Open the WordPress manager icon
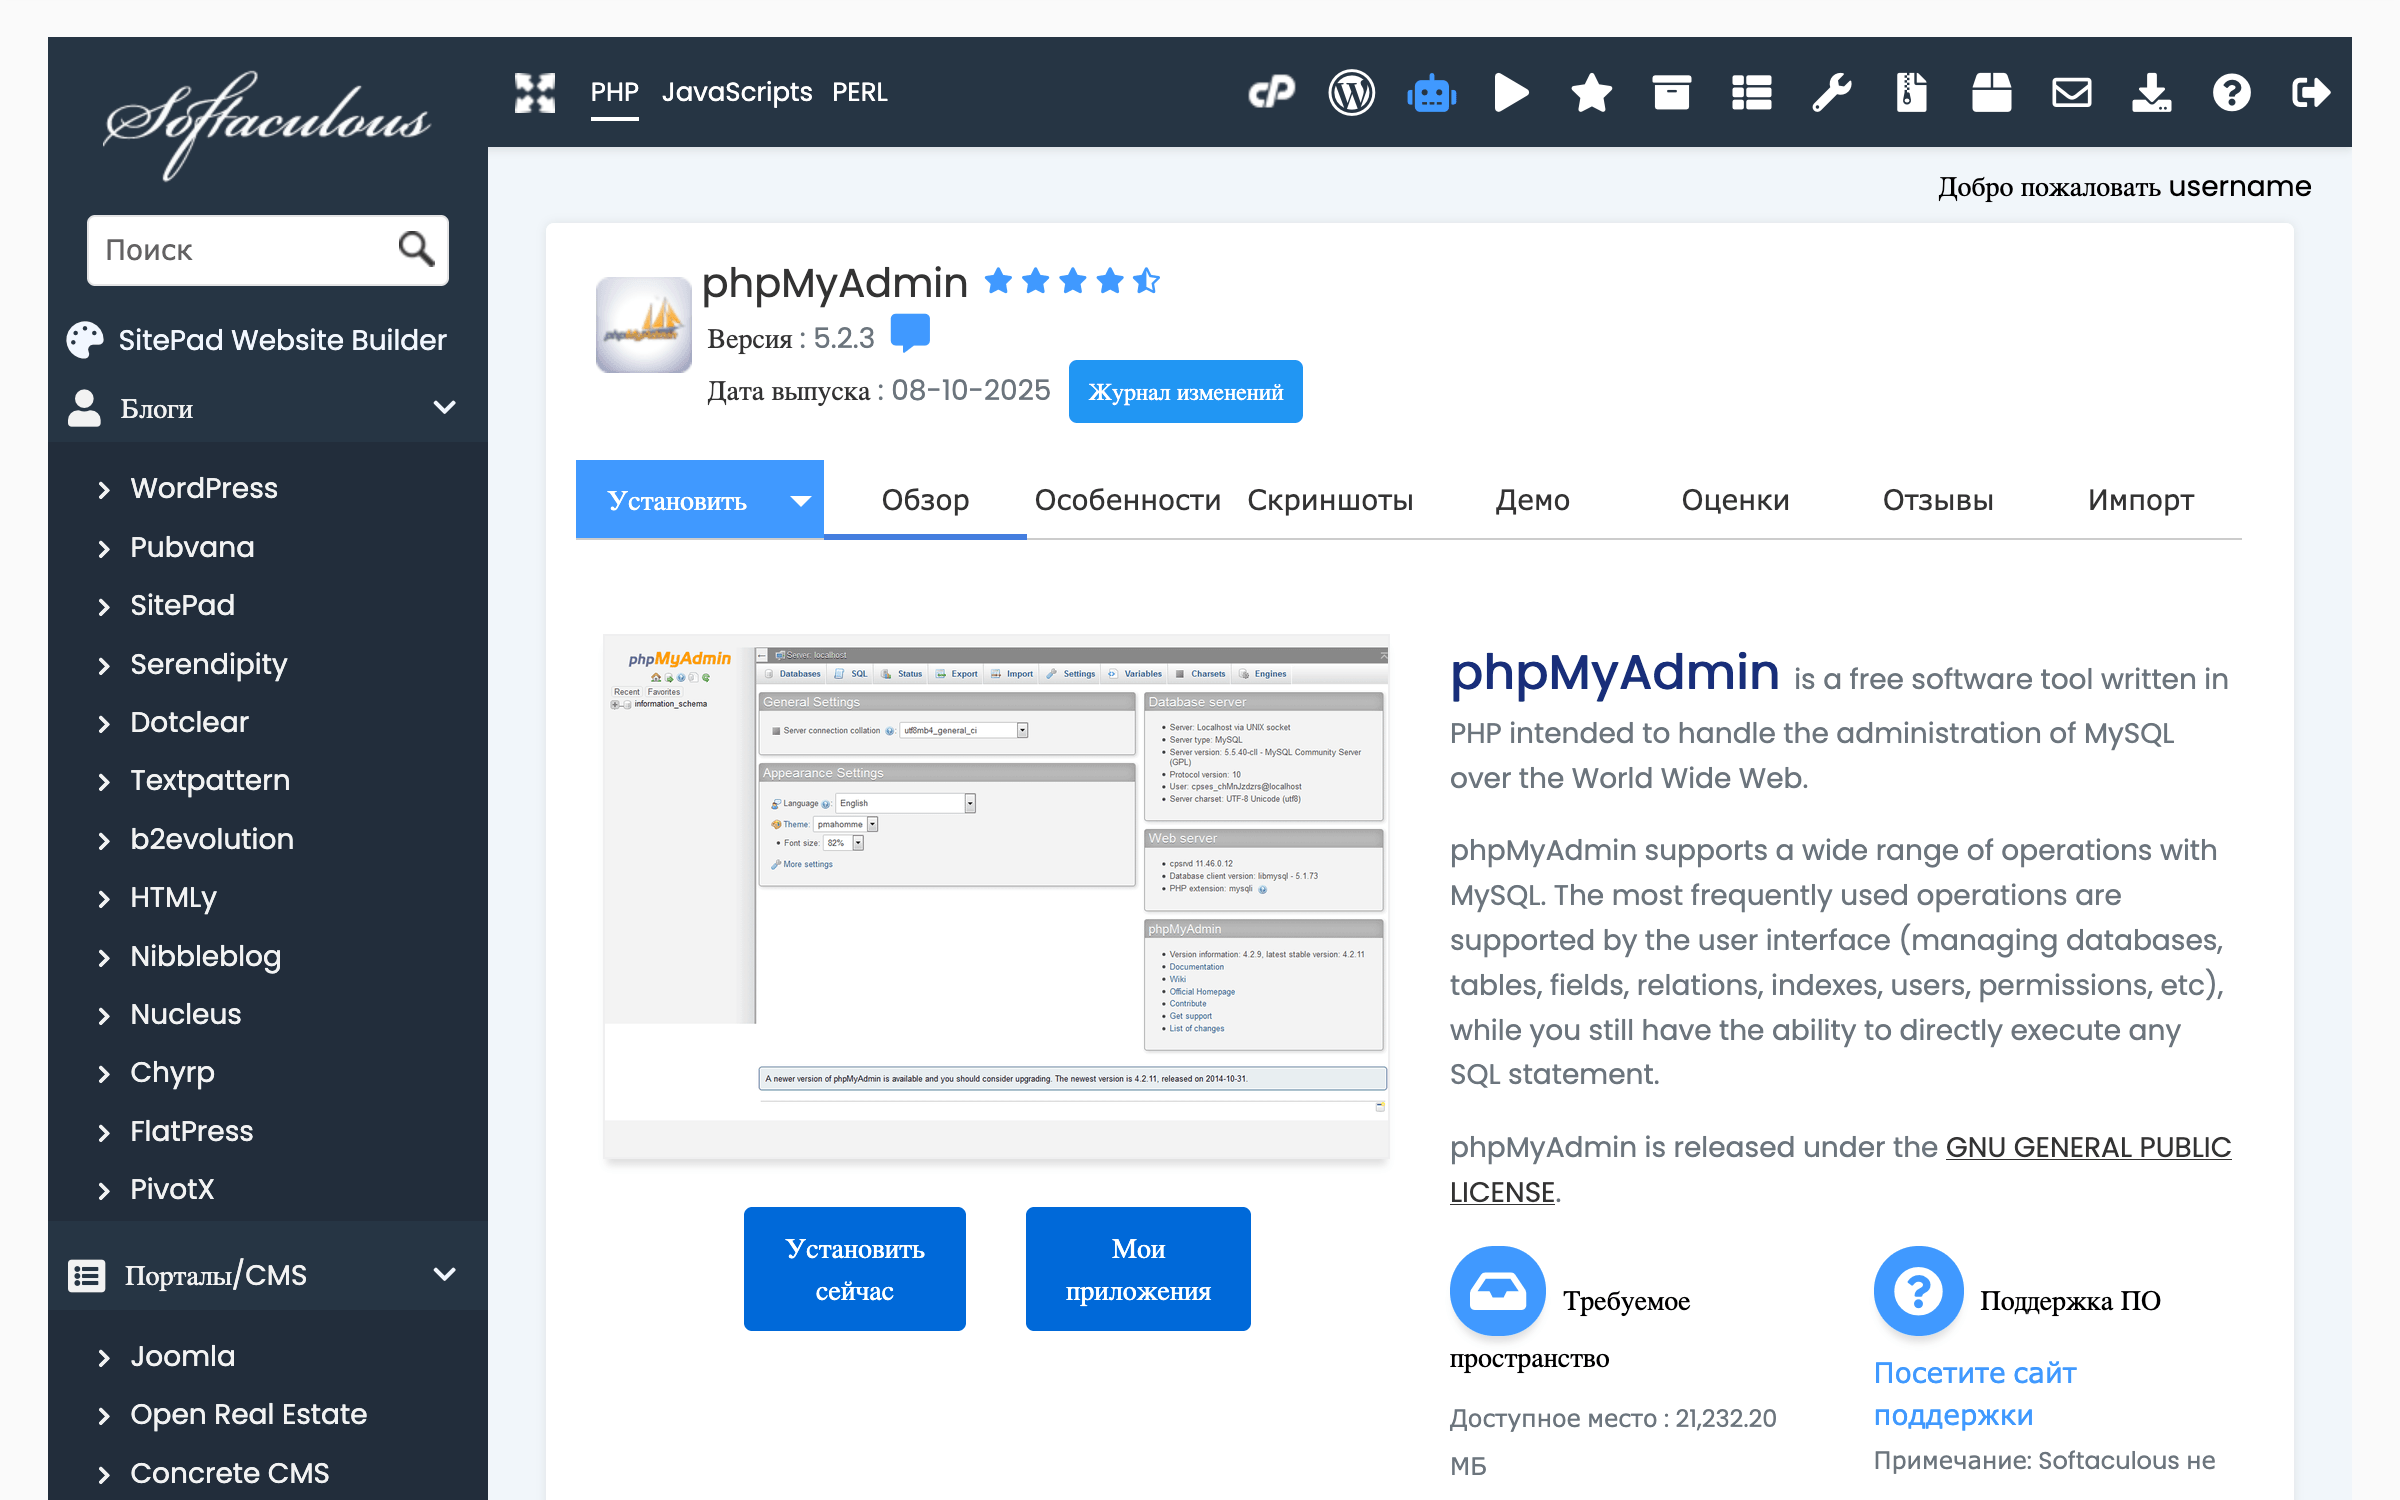 1351,93
